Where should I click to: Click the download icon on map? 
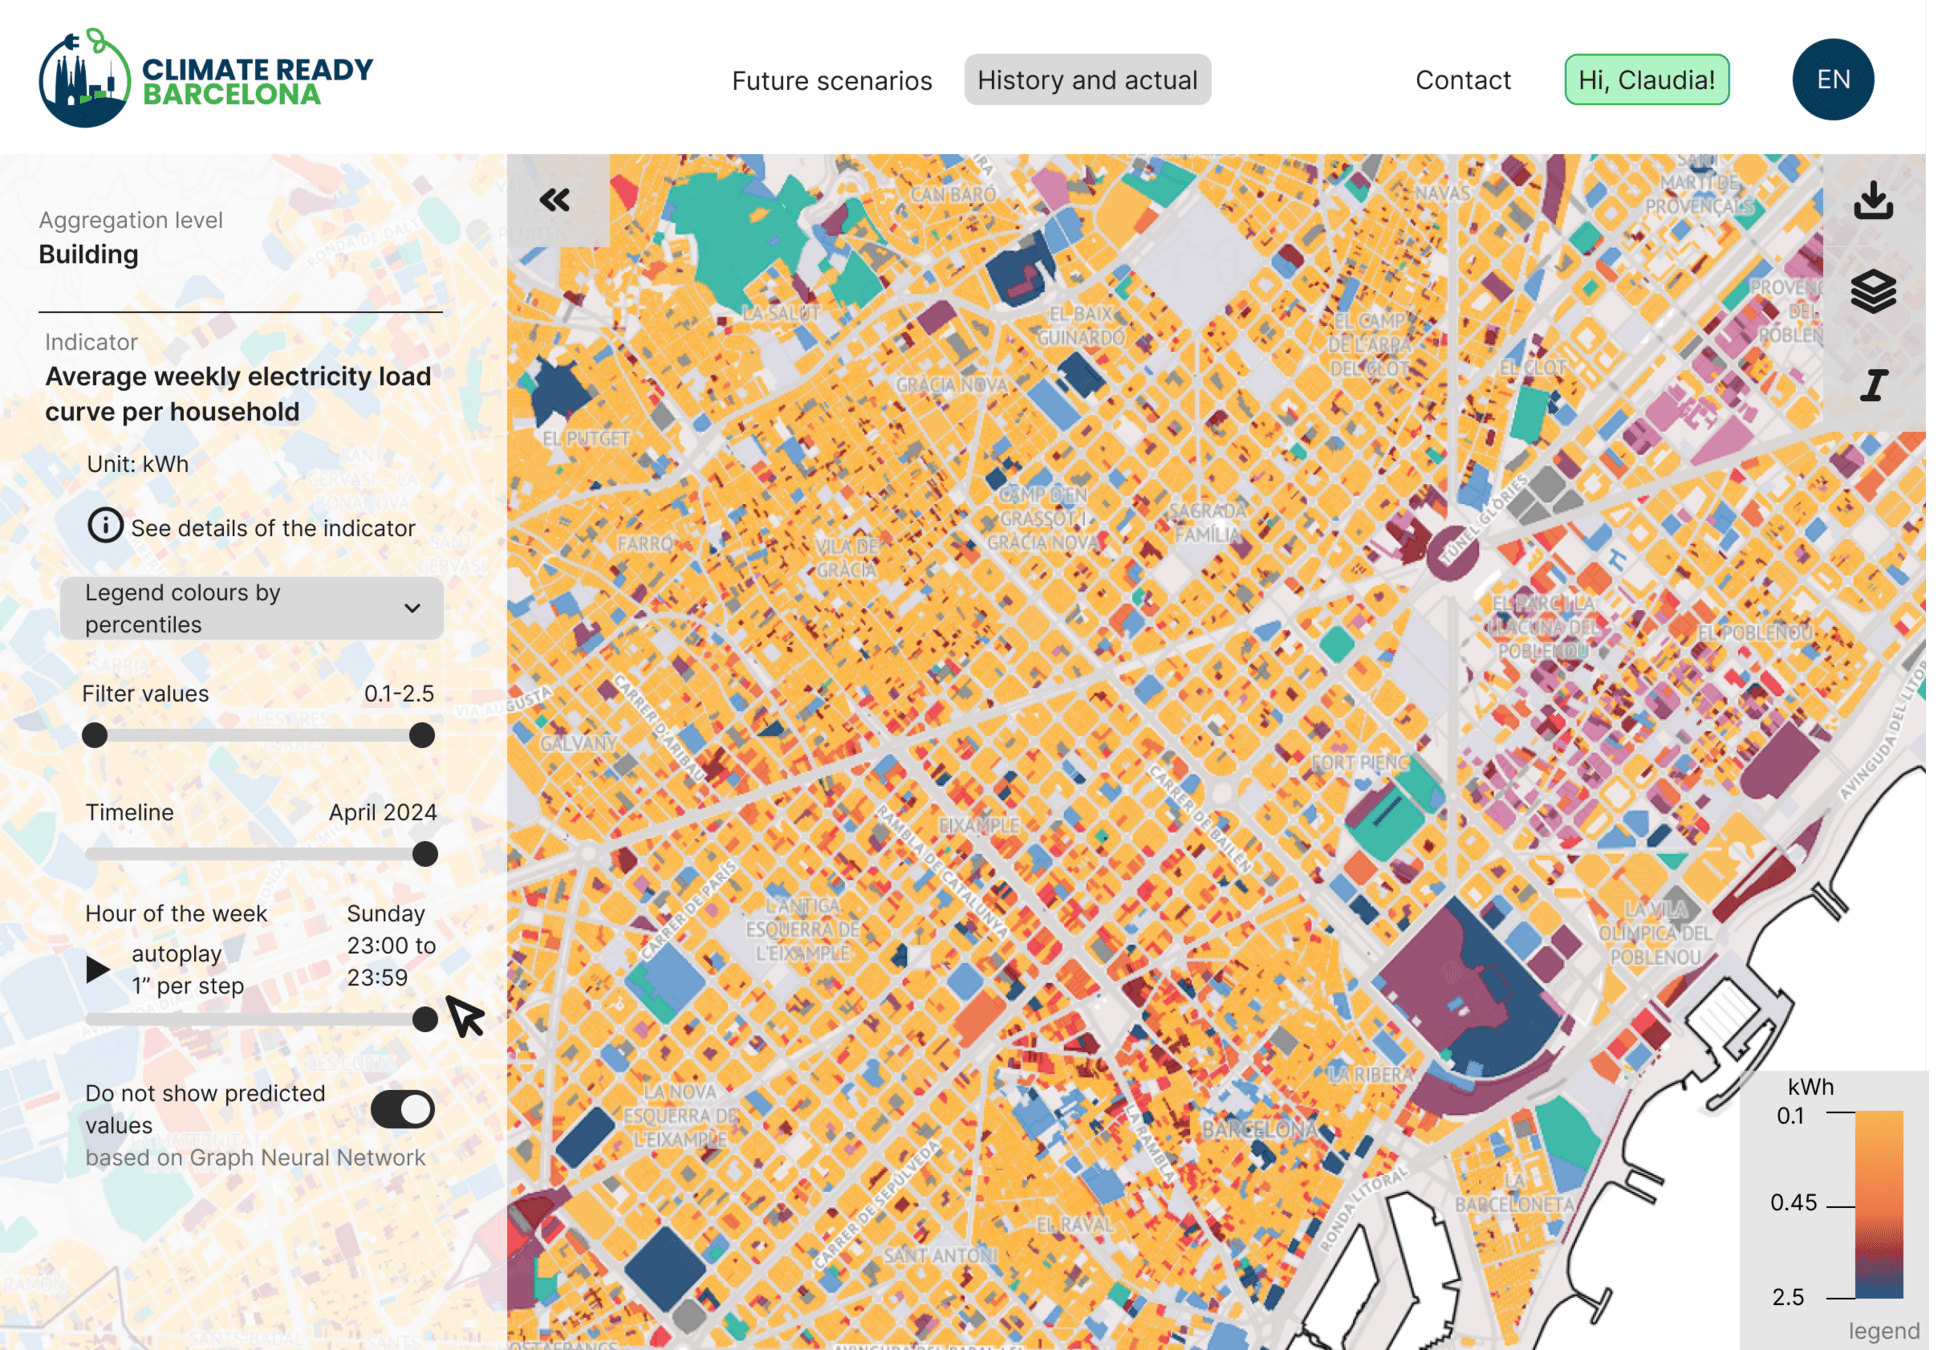(1873, 201)
